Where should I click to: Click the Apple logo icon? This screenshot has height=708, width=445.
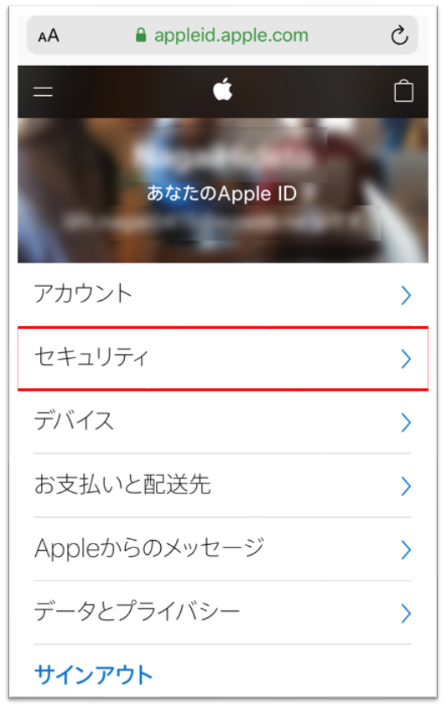pyautogui.click(x=222, y=89)
